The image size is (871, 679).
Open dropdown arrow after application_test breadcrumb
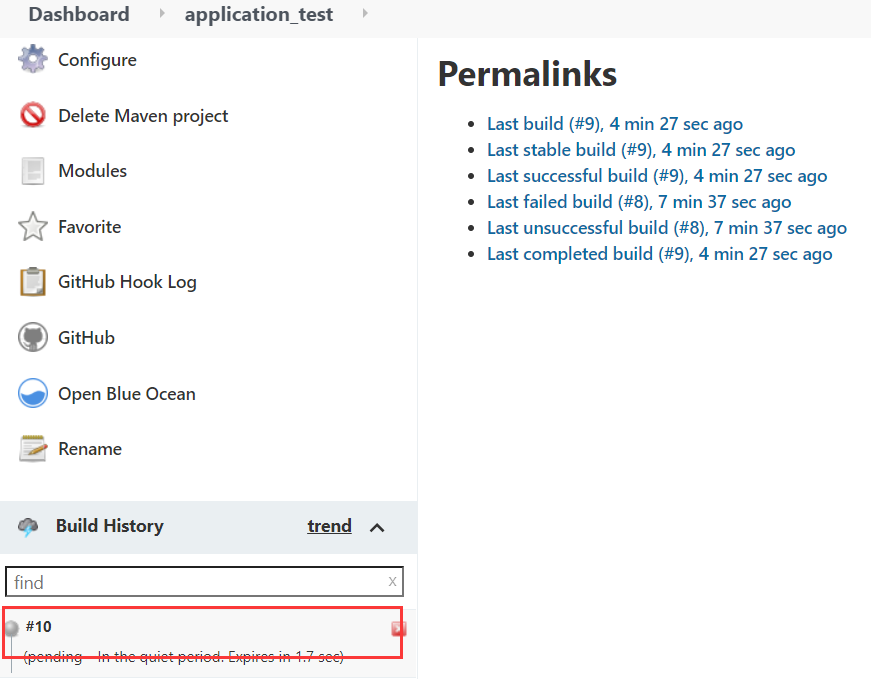point(365,13)
